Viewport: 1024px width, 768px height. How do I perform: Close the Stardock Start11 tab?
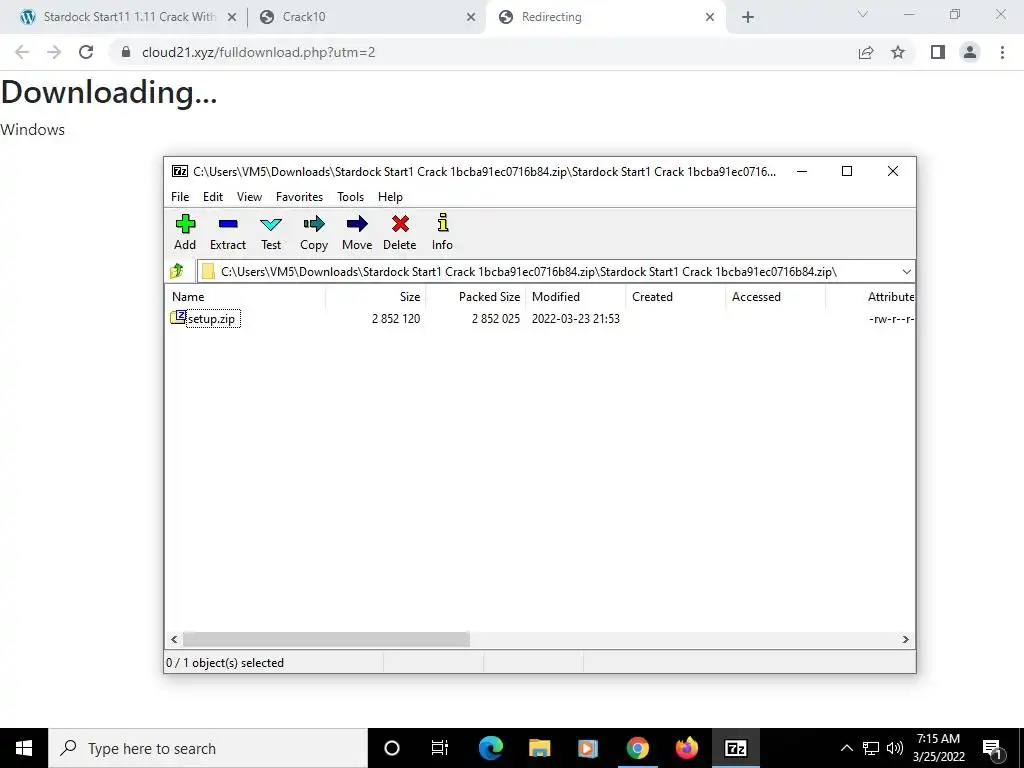click(232, 17)
